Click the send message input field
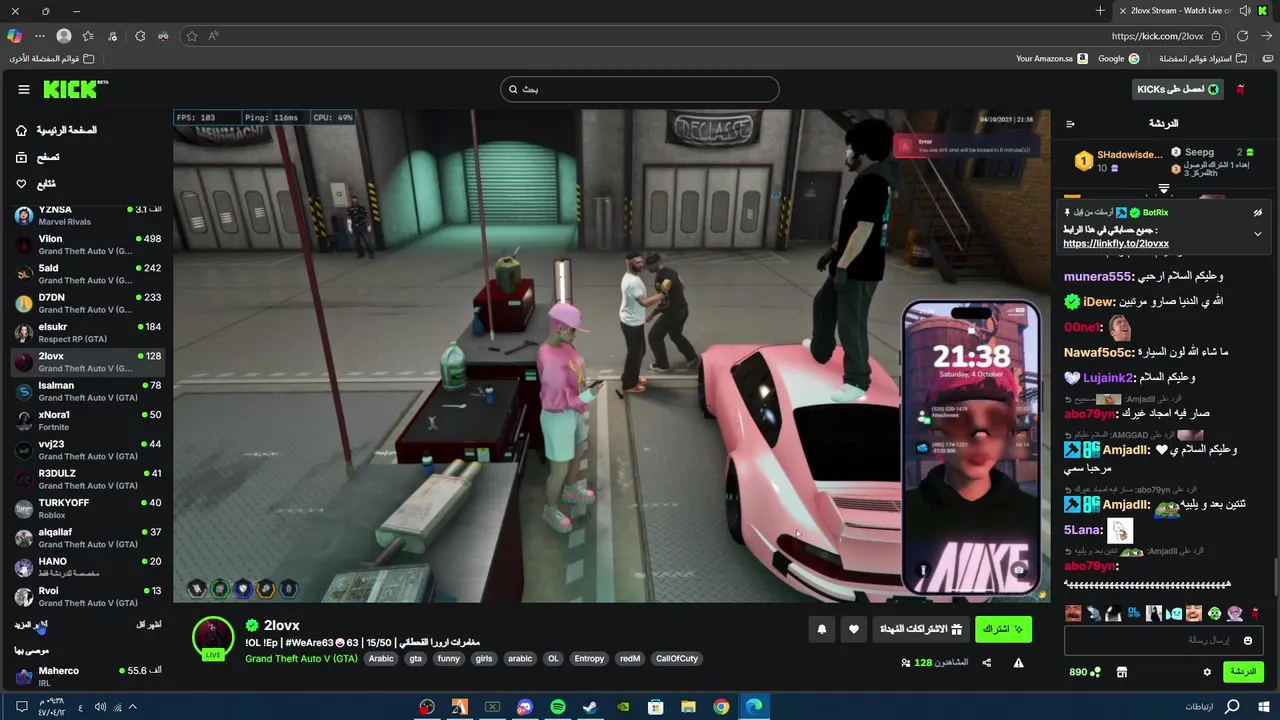 1164,640
